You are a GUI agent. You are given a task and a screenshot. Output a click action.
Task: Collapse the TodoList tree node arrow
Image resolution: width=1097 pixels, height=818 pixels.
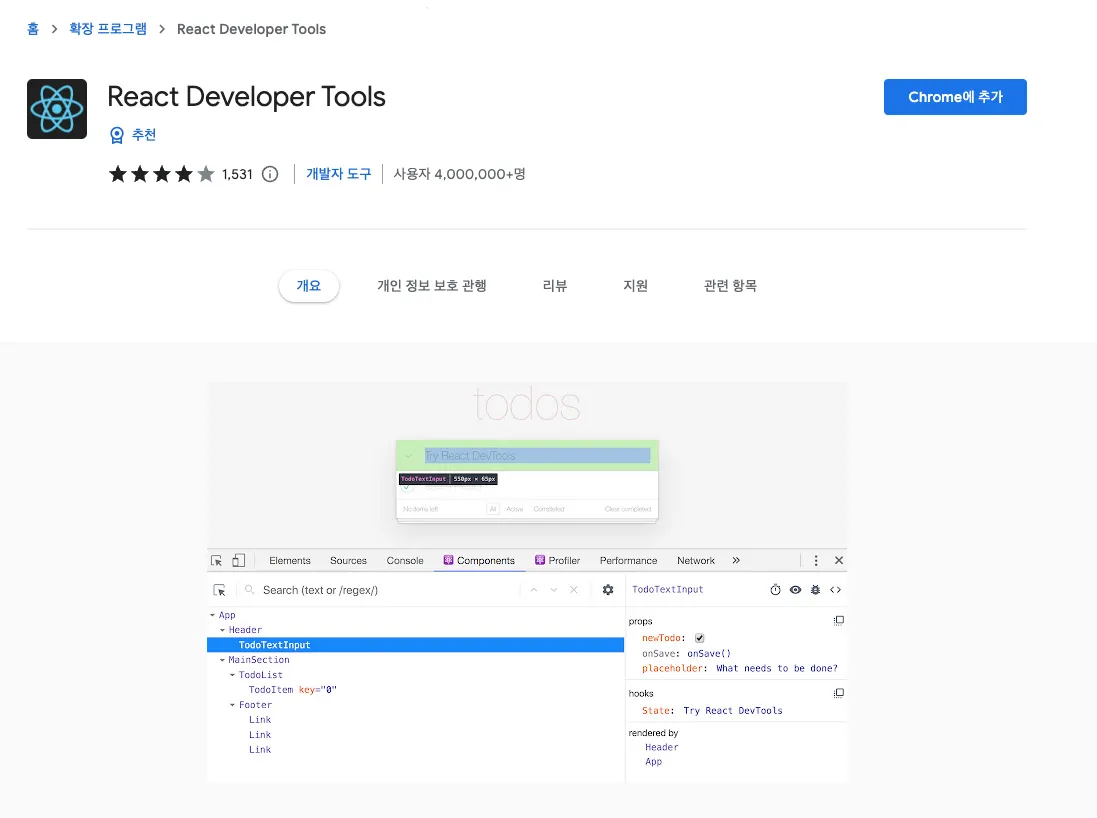coord(232,675)
